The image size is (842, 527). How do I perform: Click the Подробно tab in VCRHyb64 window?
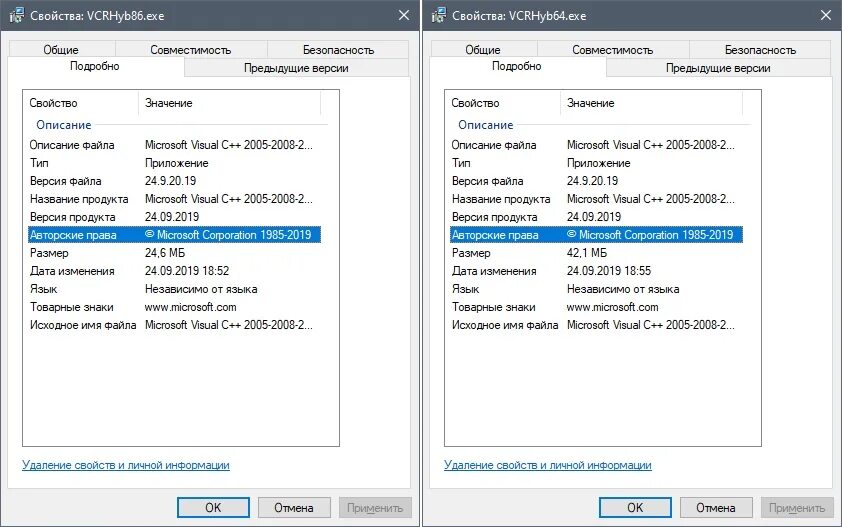point(516,66)
